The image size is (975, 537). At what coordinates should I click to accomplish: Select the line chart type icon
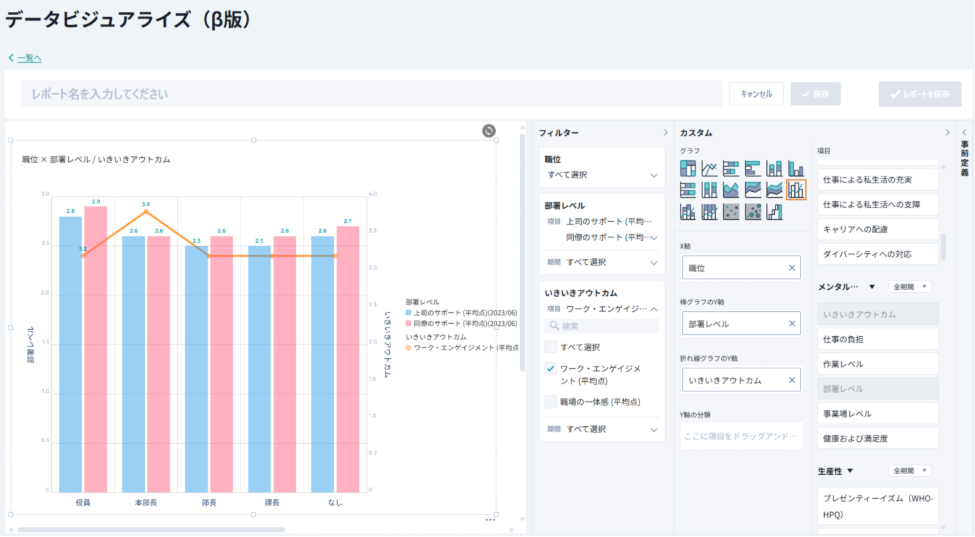point(709,168)
